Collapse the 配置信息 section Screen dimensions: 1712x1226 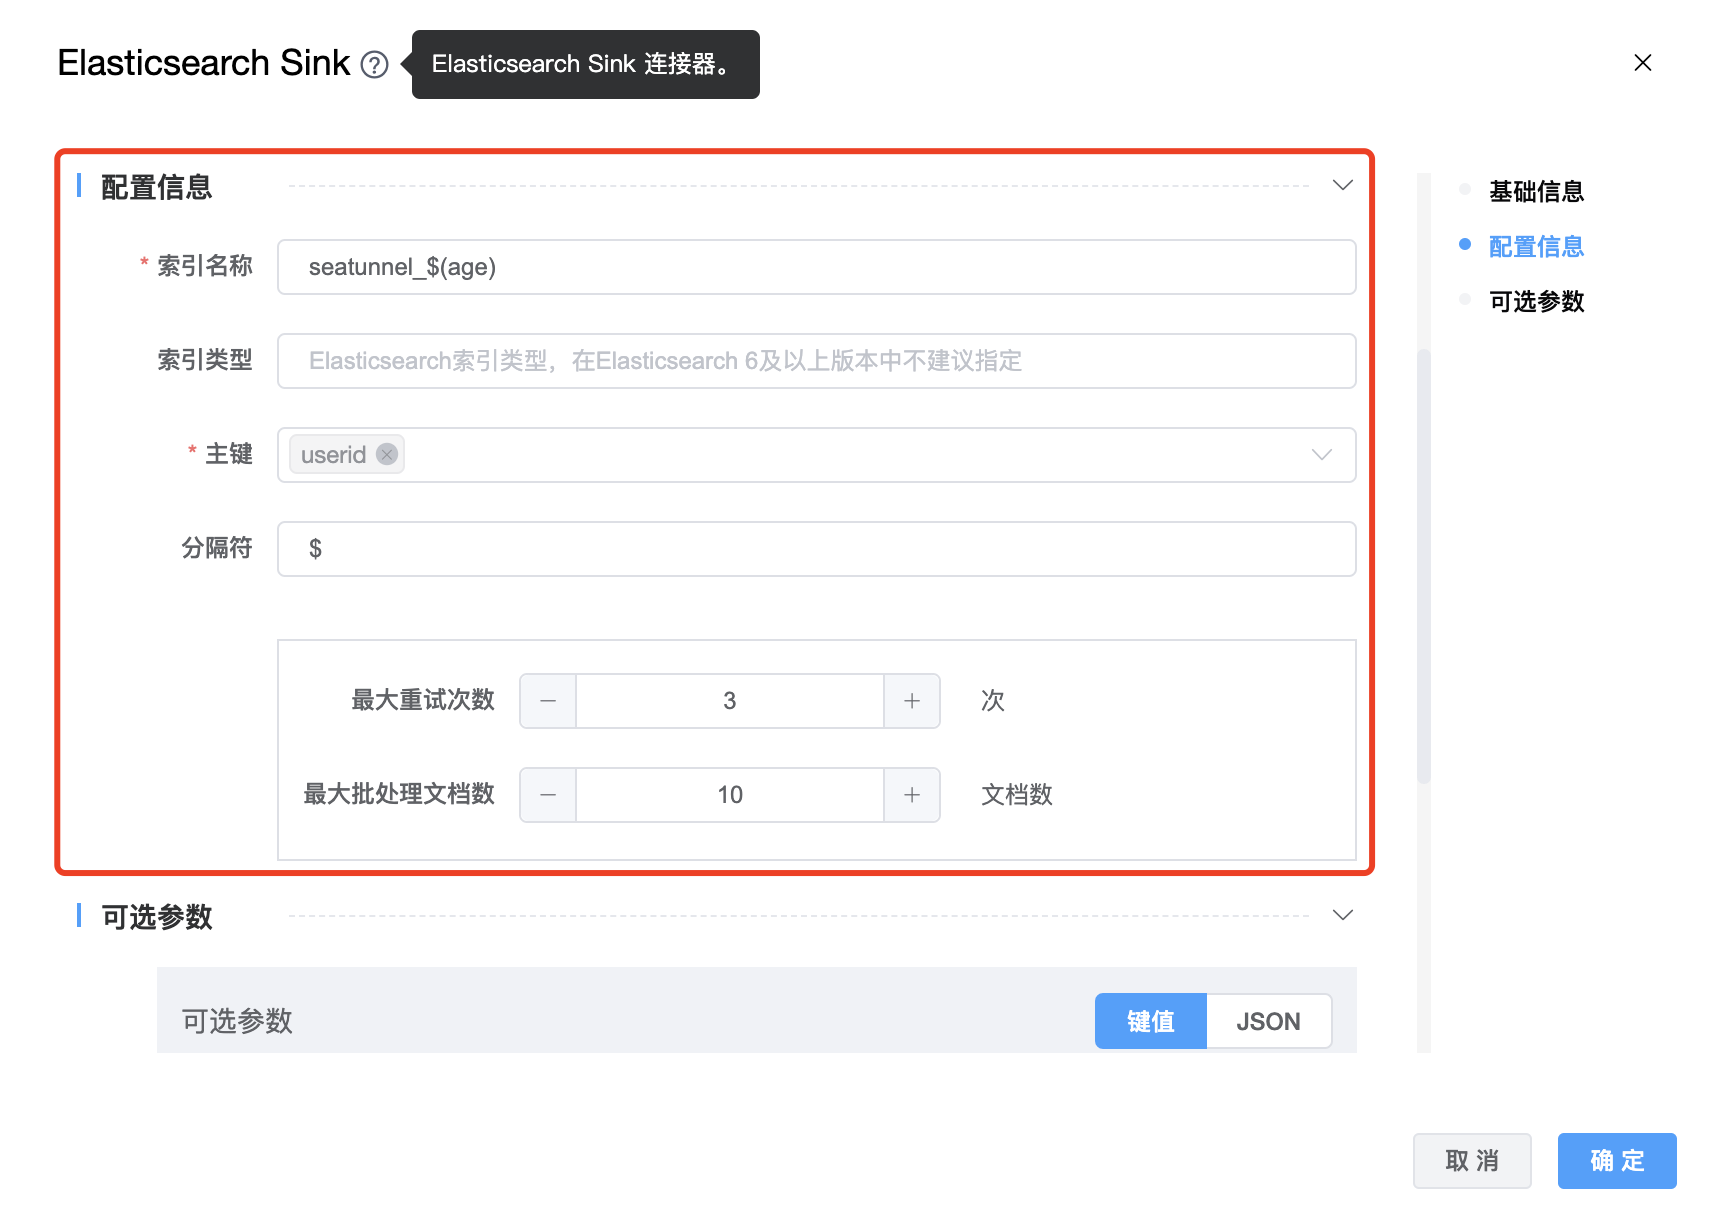1342,186
